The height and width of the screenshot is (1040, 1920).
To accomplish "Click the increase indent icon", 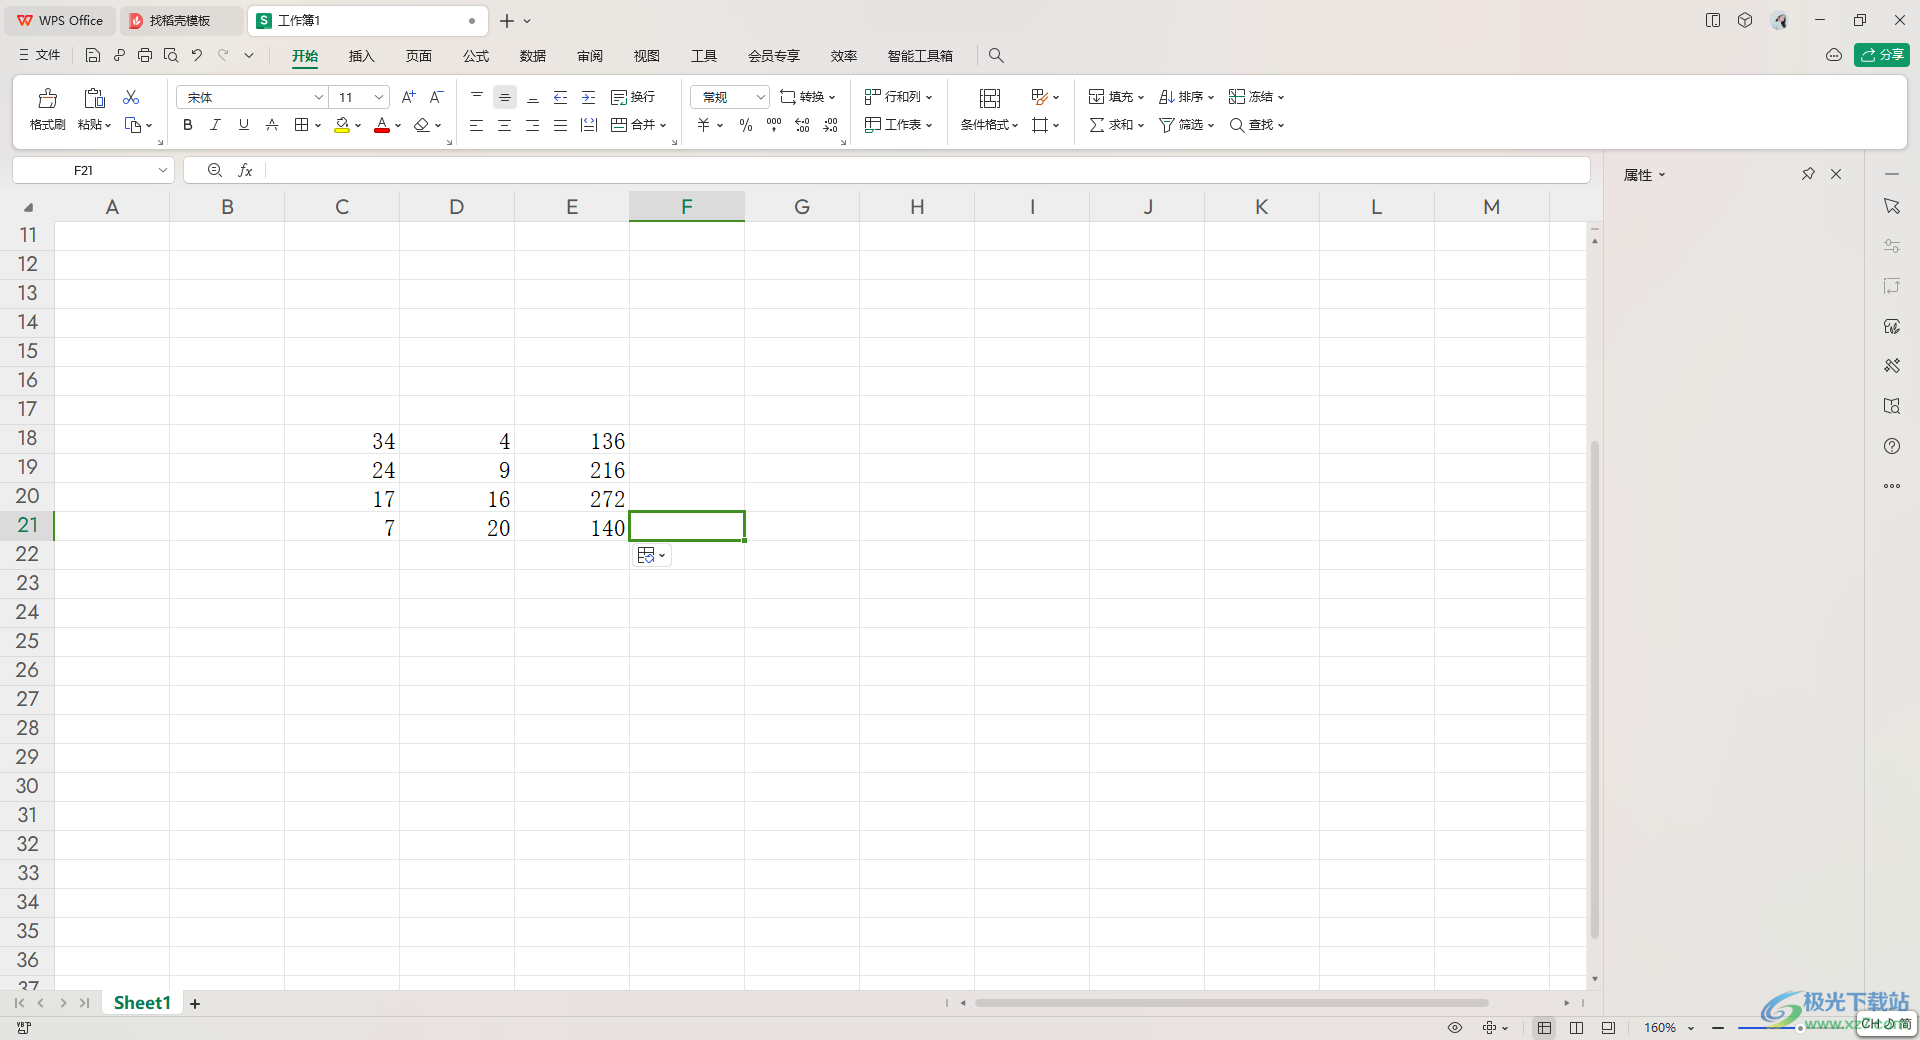I will coord(589,97).
